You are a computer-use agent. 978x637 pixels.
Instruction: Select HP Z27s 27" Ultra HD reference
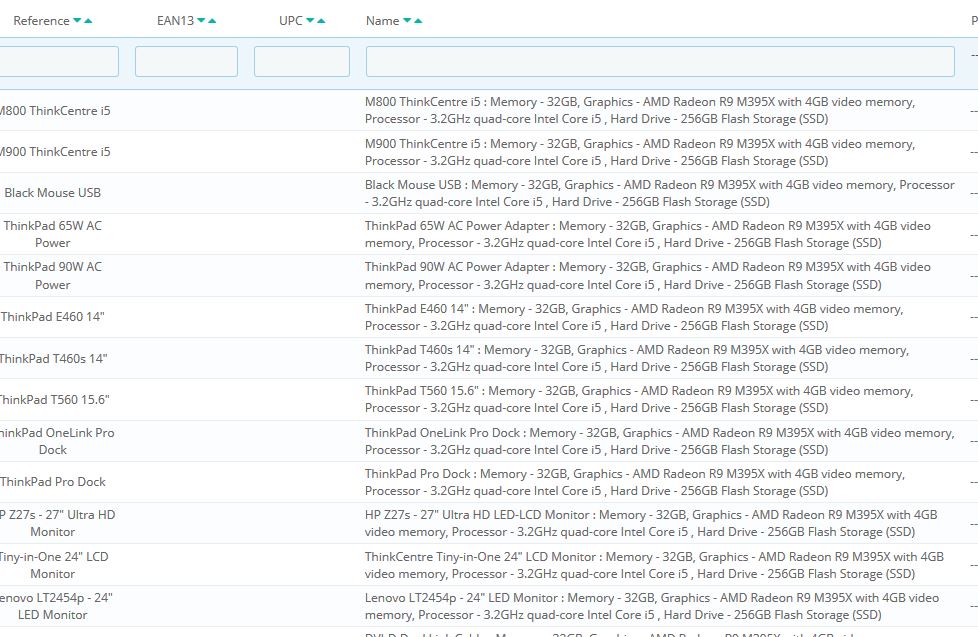(57, 523)
